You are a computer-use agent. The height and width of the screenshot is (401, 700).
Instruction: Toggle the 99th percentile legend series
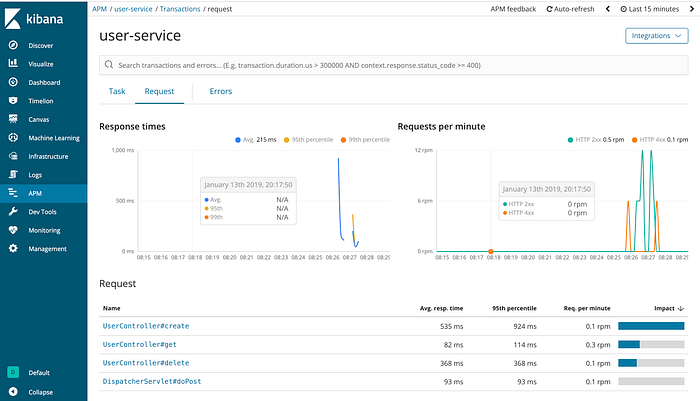click(365, 140)
